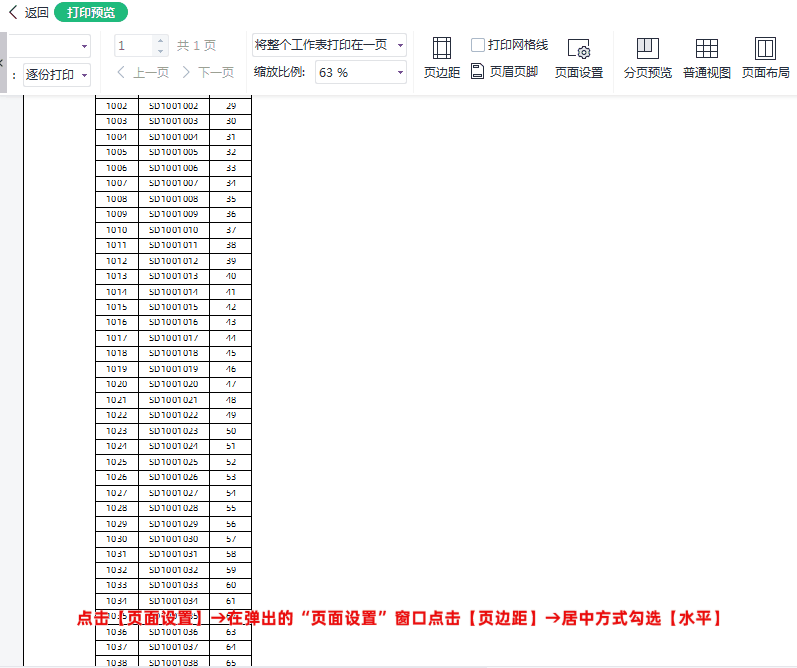Select the 打印预览 tab
The height and width of the screenshot is (668, 797).
coord(91,12)
